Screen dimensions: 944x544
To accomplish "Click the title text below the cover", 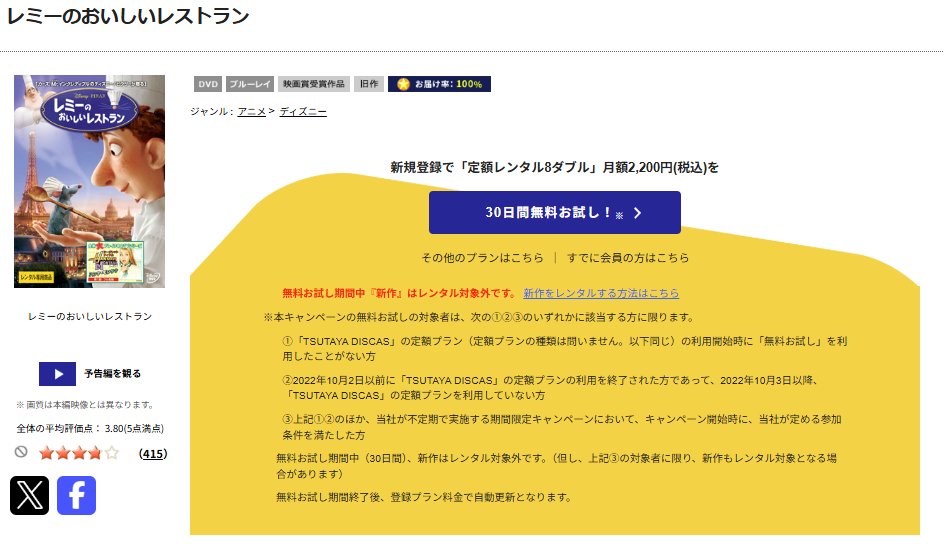I will [x=90, y=317].
